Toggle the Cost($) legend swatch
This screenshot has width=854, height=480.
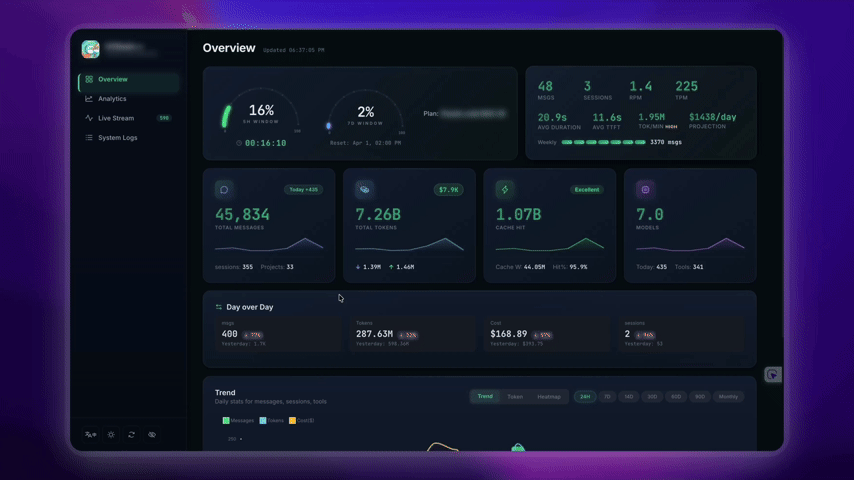[x=292, y=421]
